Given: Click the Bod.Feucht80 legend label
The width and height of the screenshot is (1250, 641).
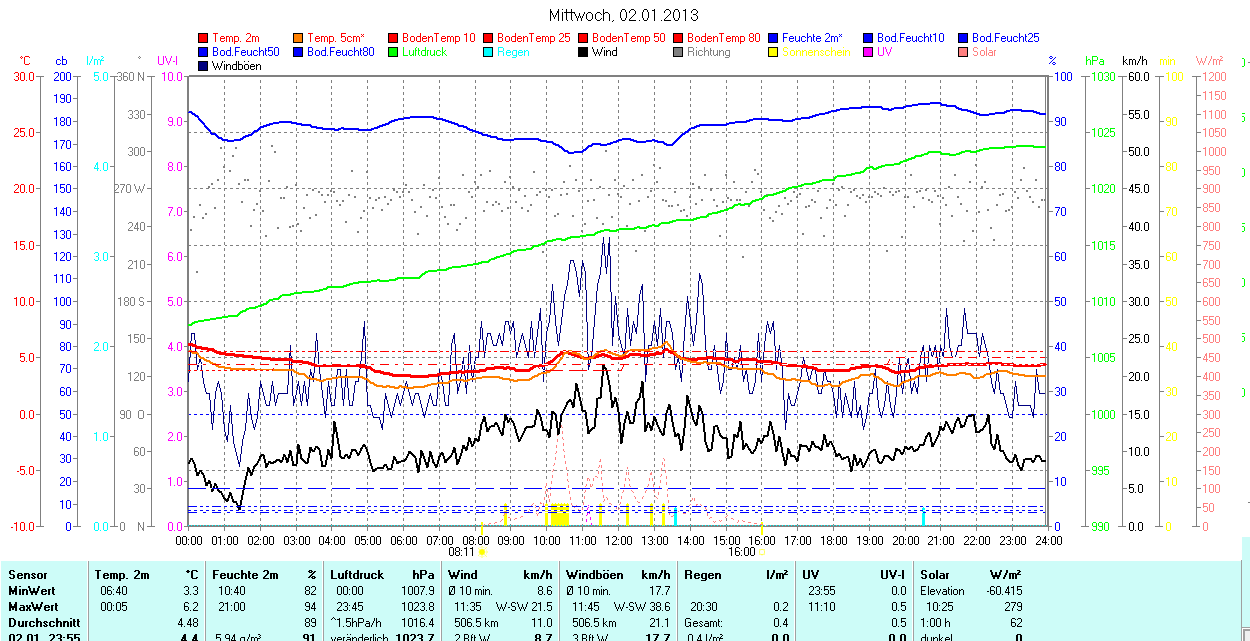Looking at the screenshot, I should [x=340, y=52].
